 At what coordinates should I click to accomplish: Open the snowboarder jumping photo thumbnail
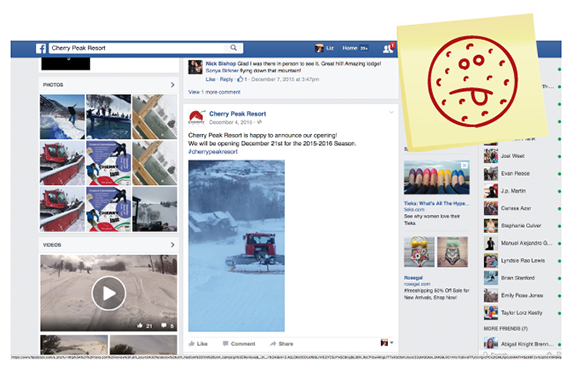(x=62, y=117)
